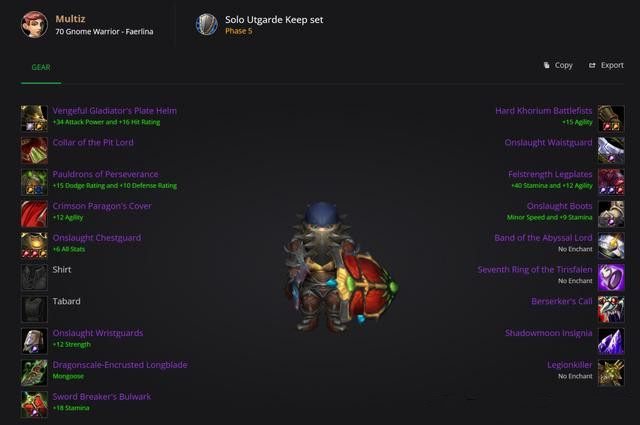640x425 pixels.
Task: Select the Pauldrons of Perseverance item icon
Action: pos(34,182)
